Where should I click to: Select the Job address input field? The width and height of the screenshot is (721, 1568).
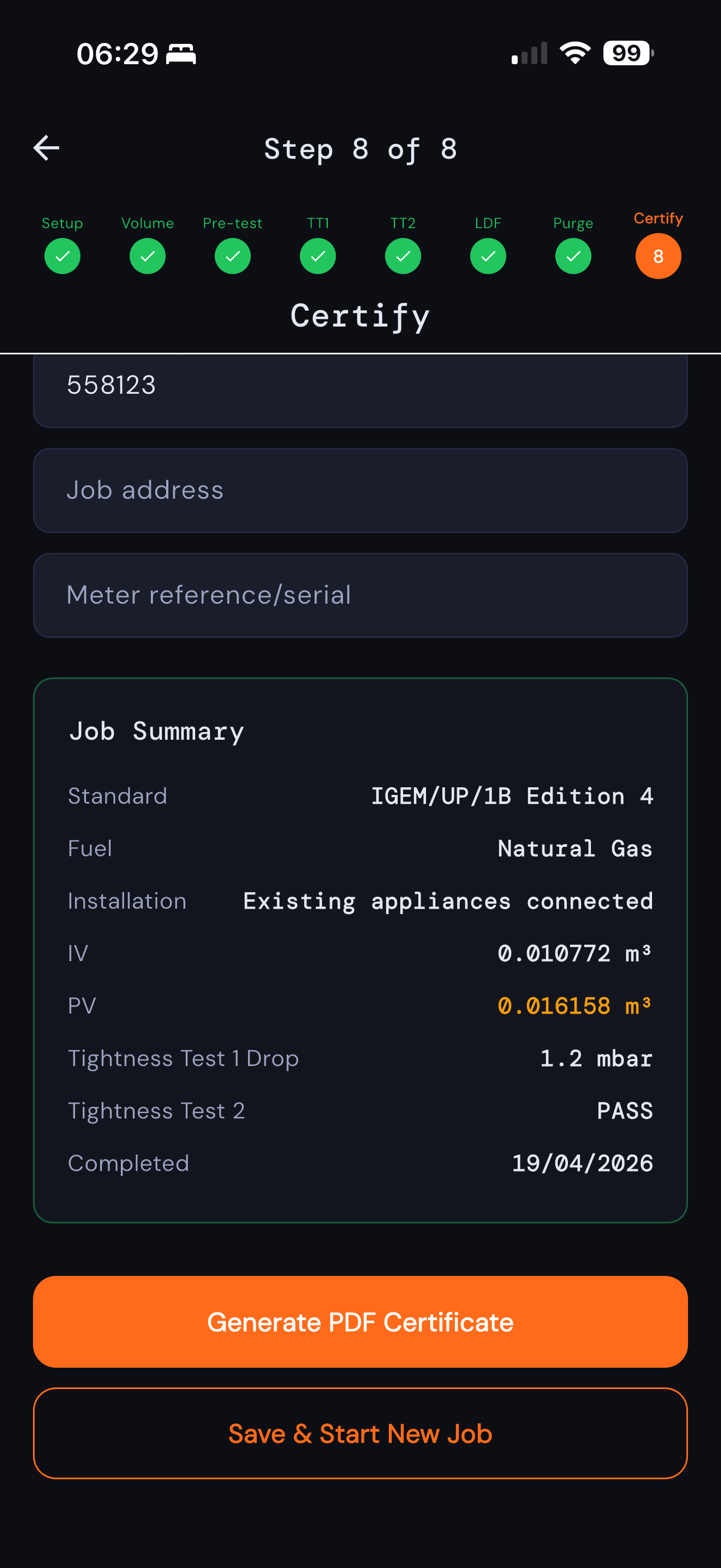point(360,490)
